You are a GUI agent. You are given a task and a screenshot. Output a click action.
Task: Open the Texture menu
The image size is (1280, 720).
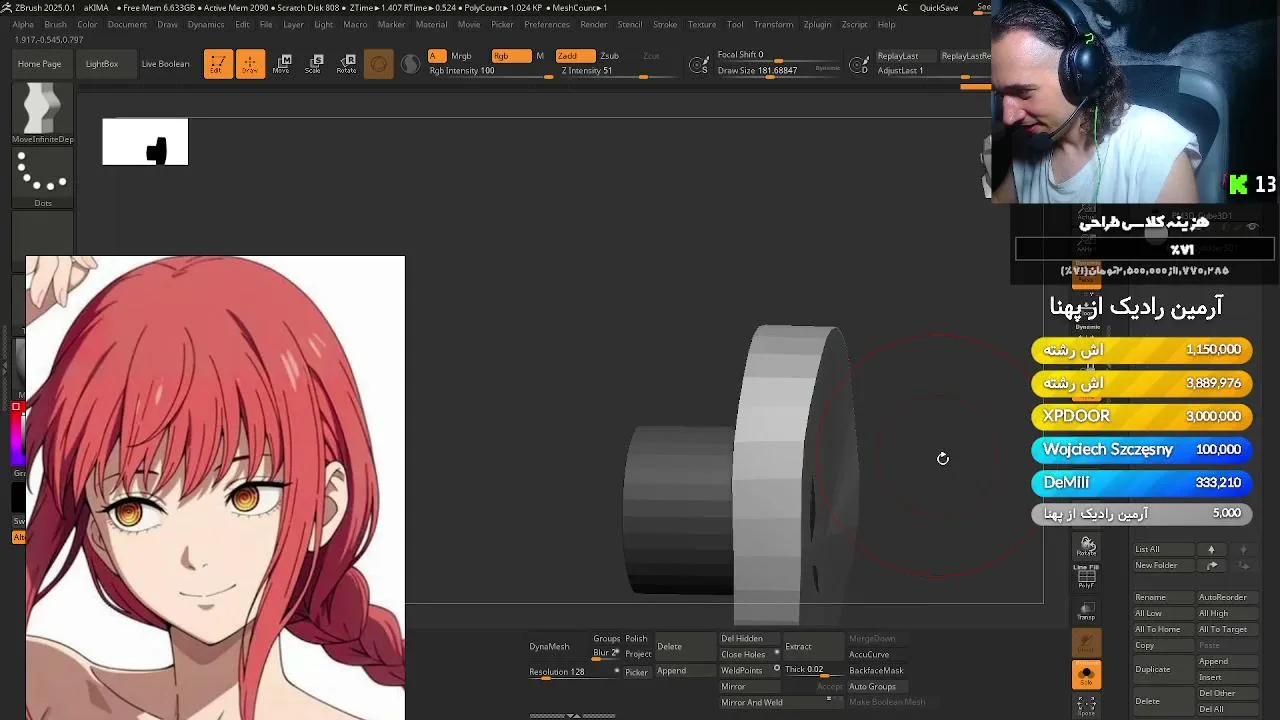(x=702, y=24)
